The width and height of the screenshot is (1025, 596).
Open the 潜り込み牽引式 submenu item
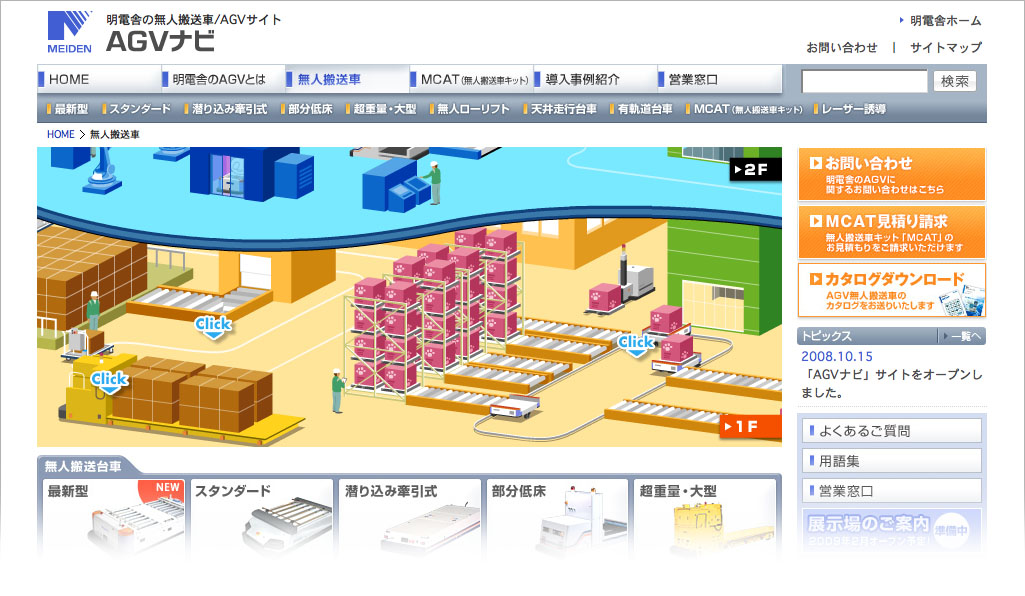226,109
